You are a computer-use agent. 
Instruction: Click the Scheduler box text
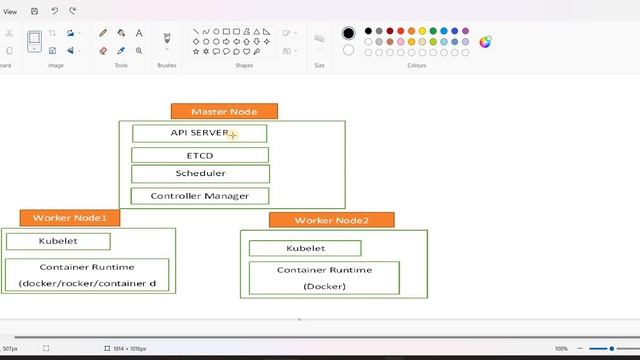200,173
